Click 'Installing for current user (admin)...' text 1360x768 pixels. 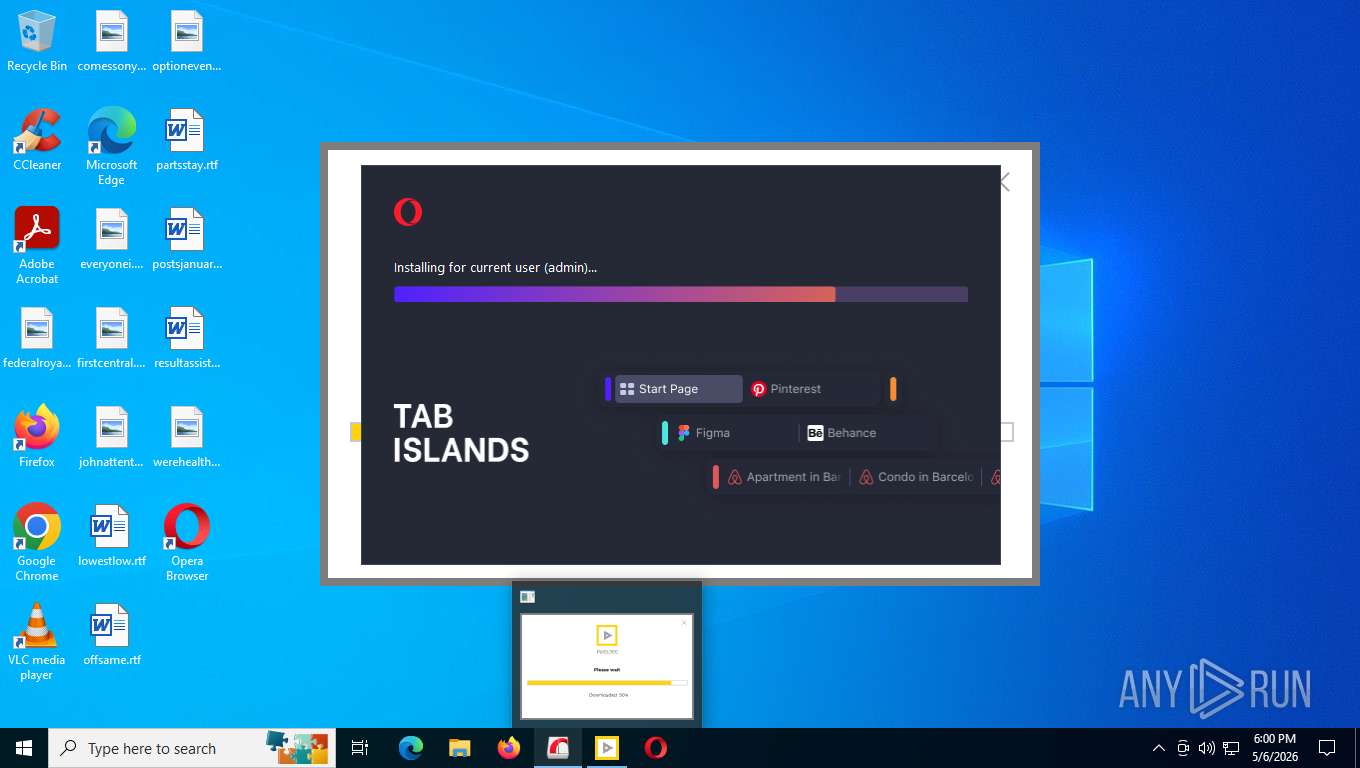495,267
